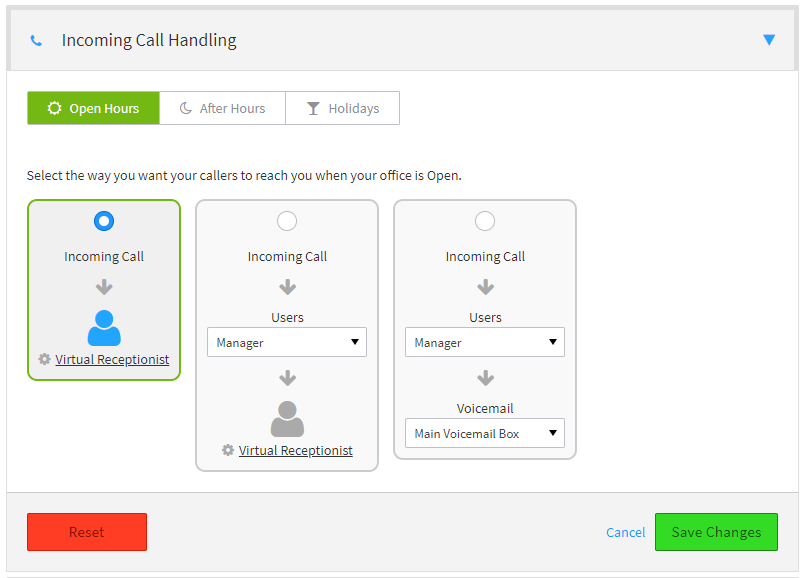Switch to the After Hours tab
This screenshot has width=805, height=578.
pos(222,108)
